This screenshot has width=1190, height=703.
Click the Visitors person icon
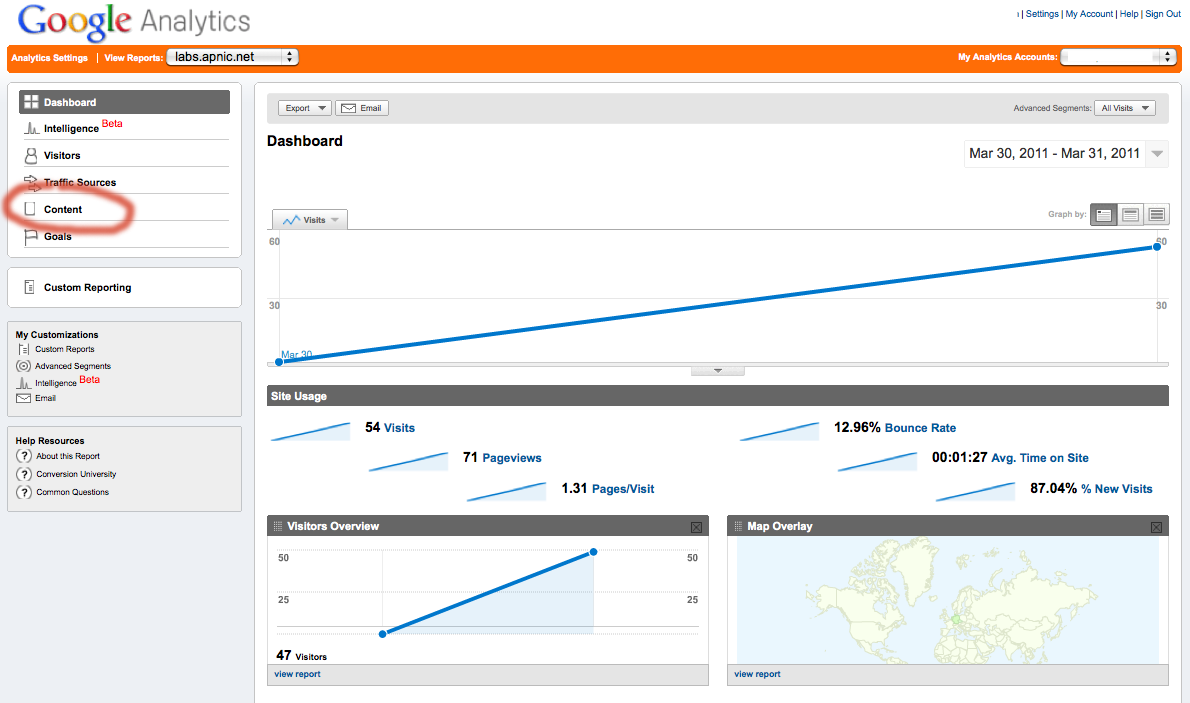[31, 156]
